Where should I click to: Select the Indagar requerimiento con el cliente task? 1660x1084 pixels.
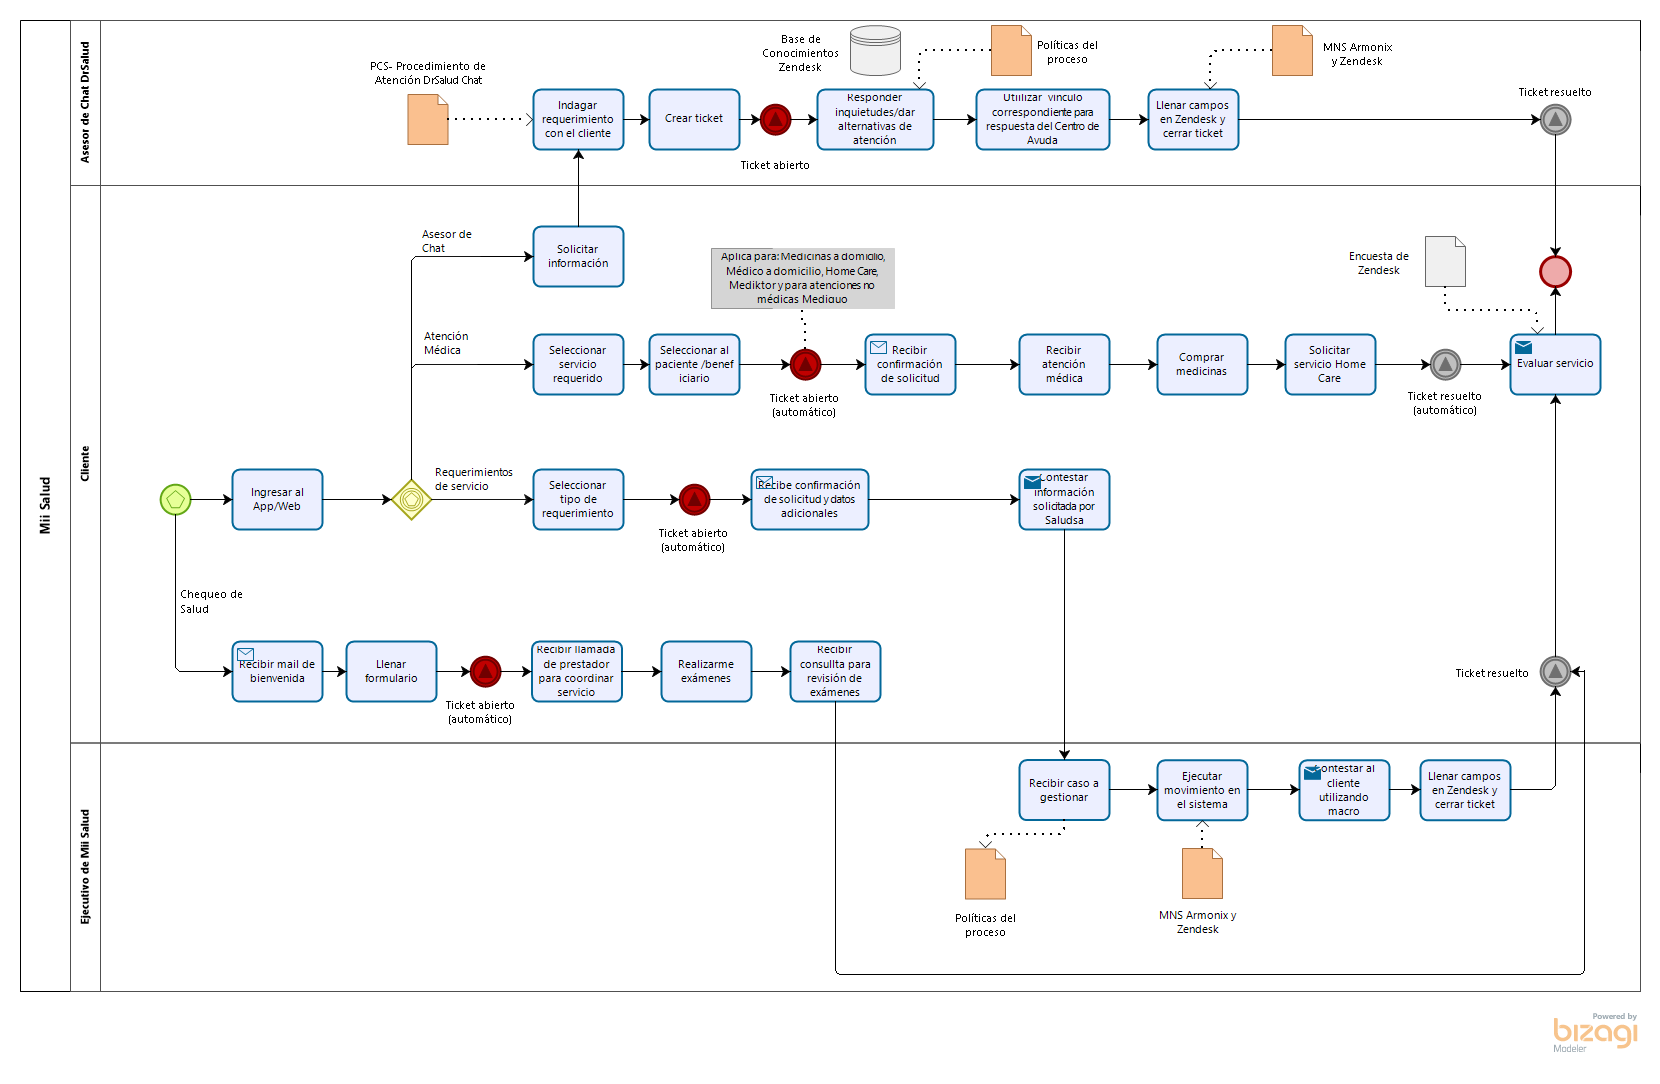pos(578,120)
